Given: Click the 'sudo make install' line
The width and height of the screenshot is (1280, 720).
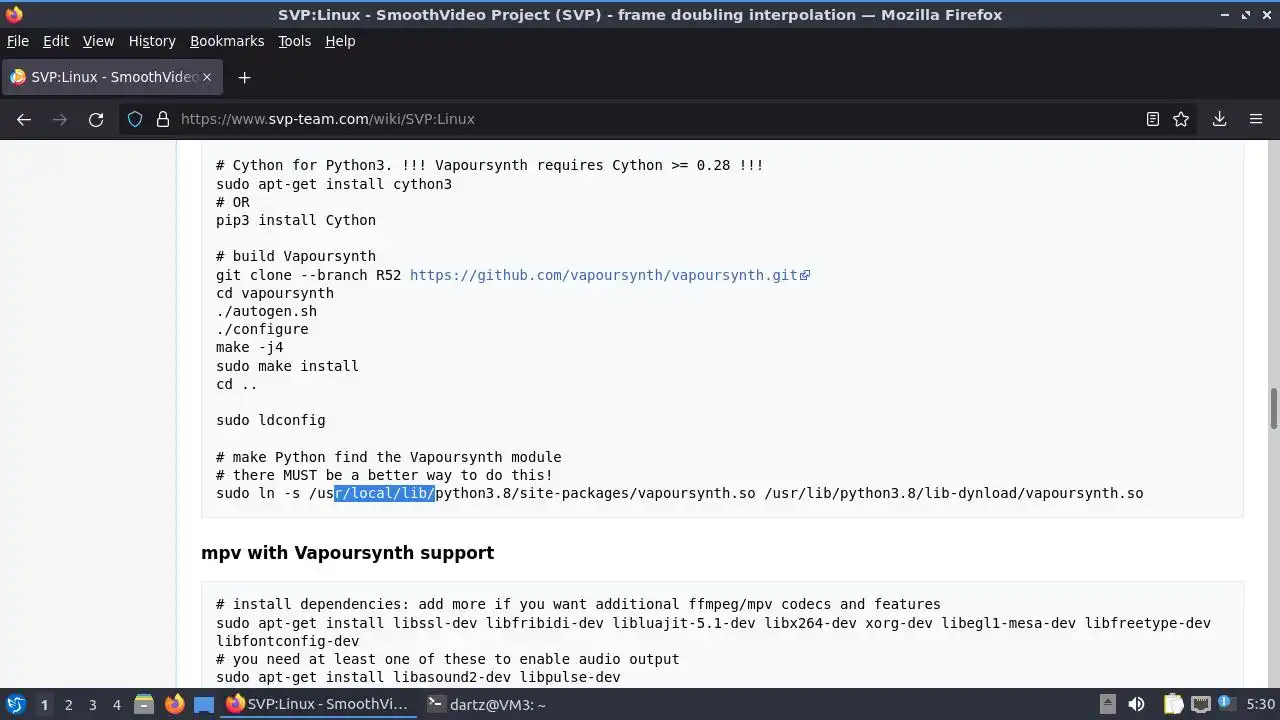Looking at the screenshot, I should 287,366.
